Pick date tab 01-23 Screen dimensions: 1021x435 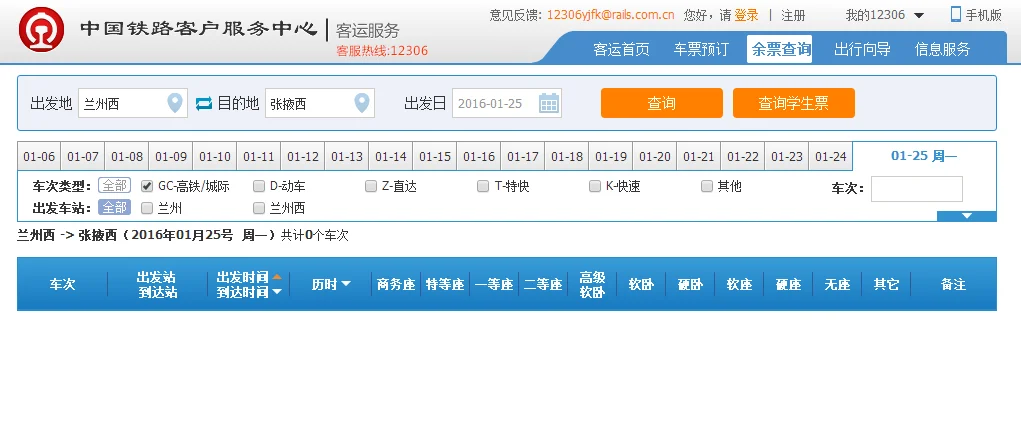(x=787, y=156)
